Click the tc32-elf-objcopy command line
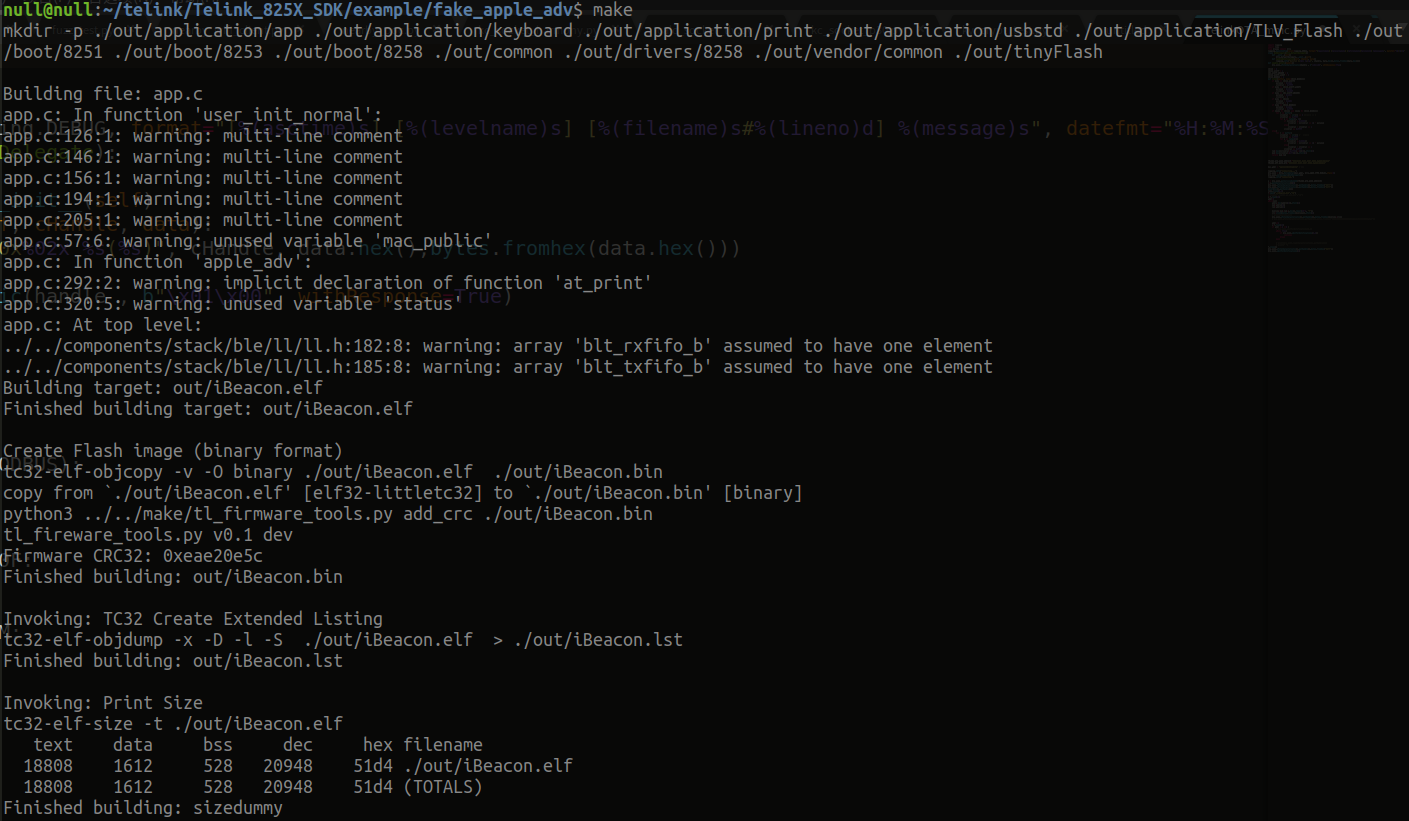Viewport: 1409px width, 821px height. [332, 472]
